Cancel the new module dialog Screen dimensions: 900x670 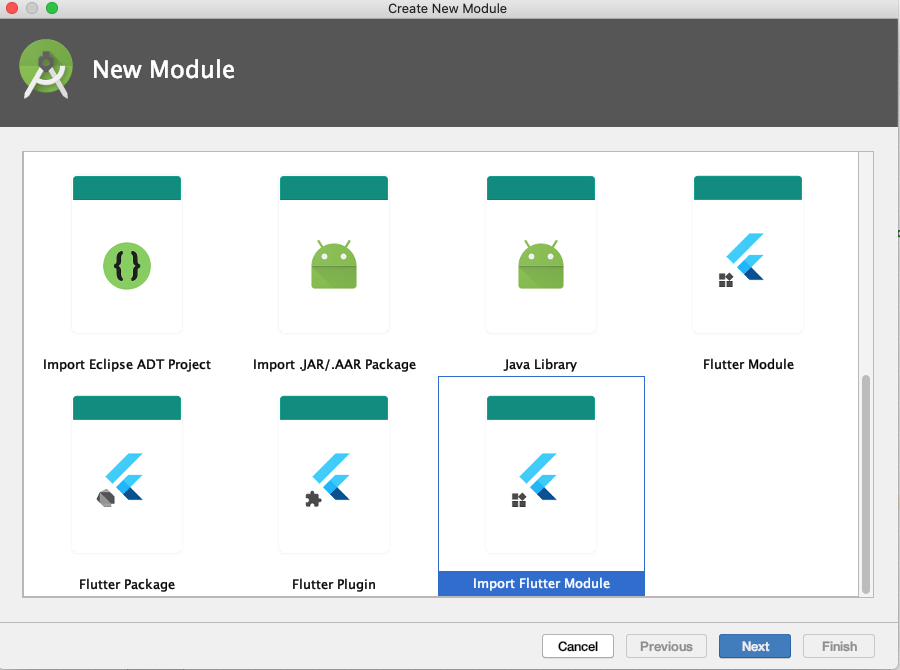point(578,646)
